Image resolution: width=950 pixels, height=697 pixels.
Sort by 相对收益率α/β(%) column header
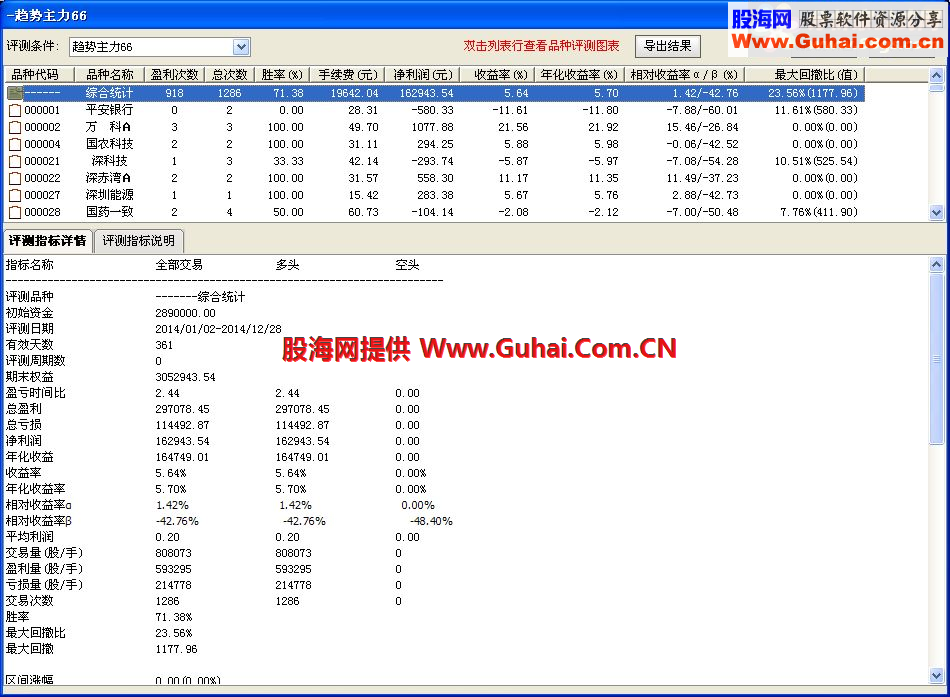coord(684,75)
